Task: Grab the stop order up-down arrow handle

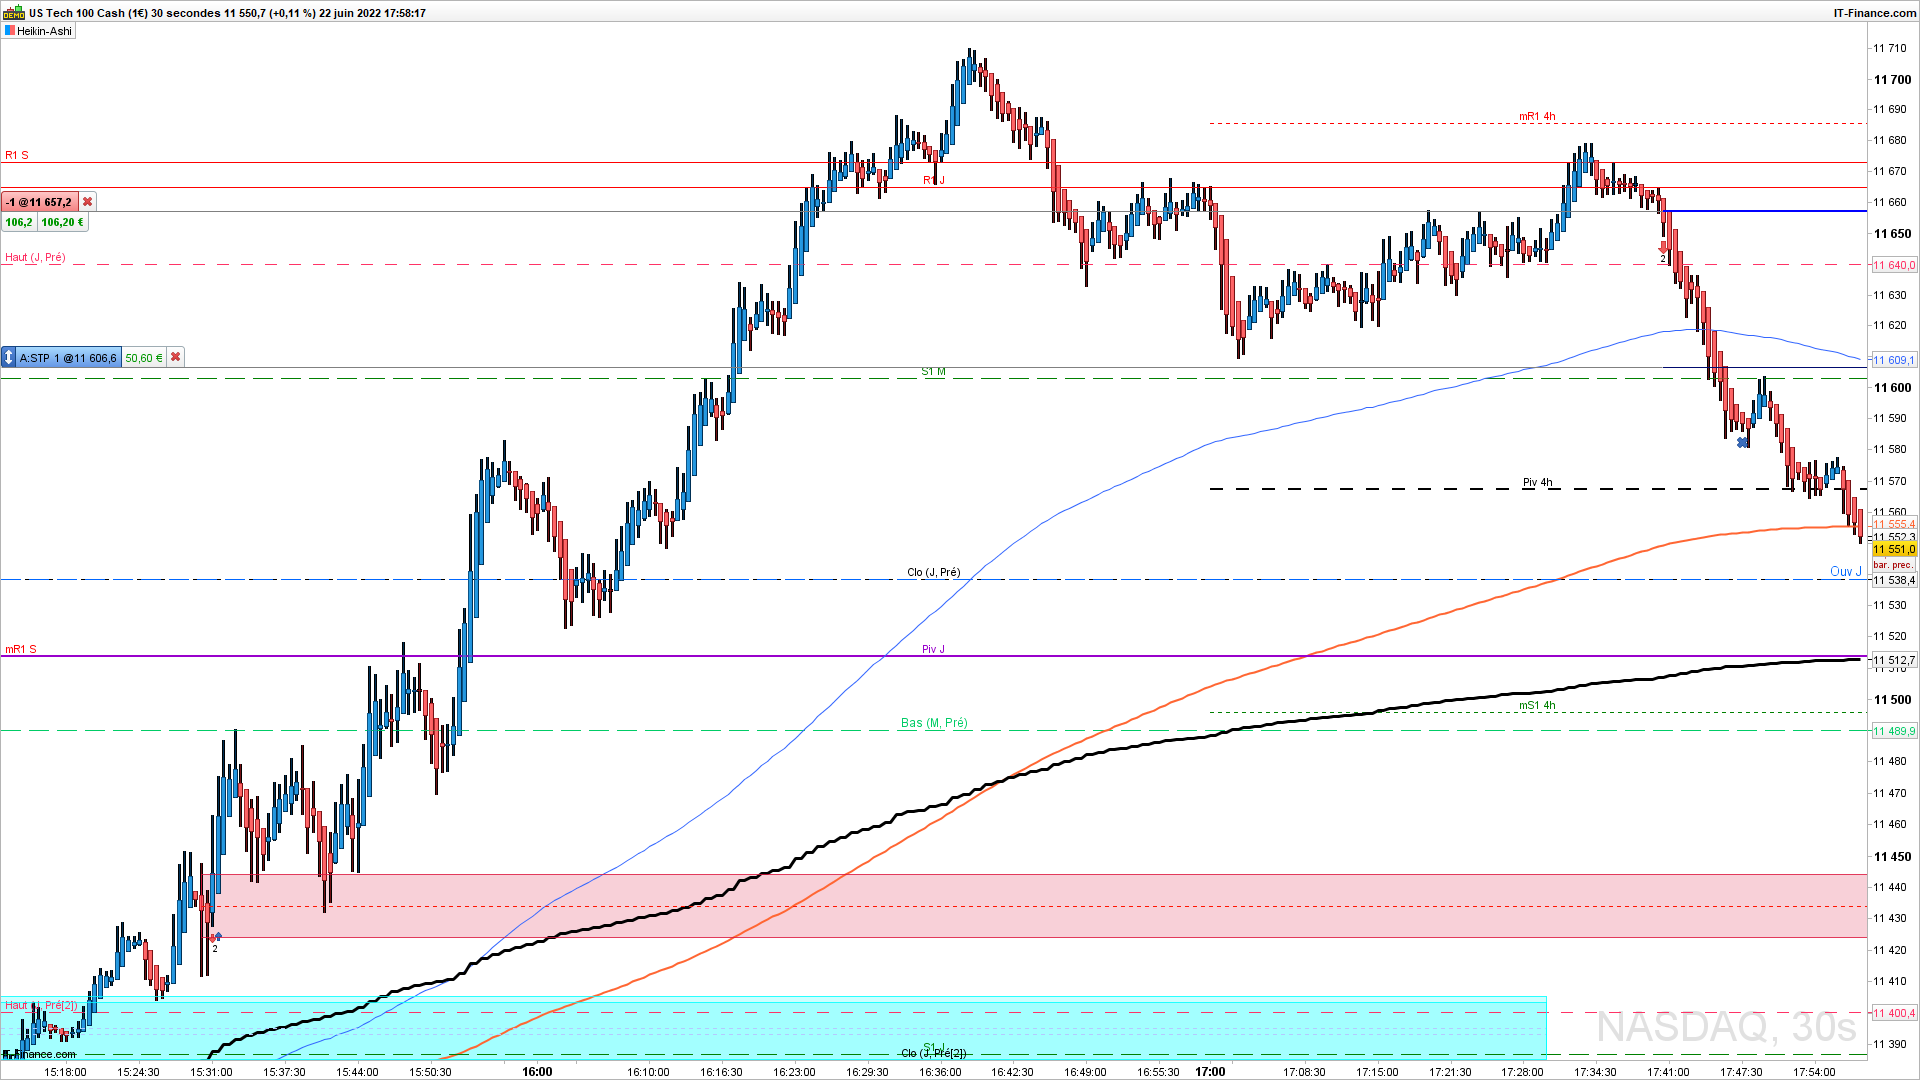Action: (x=9, y=357)
